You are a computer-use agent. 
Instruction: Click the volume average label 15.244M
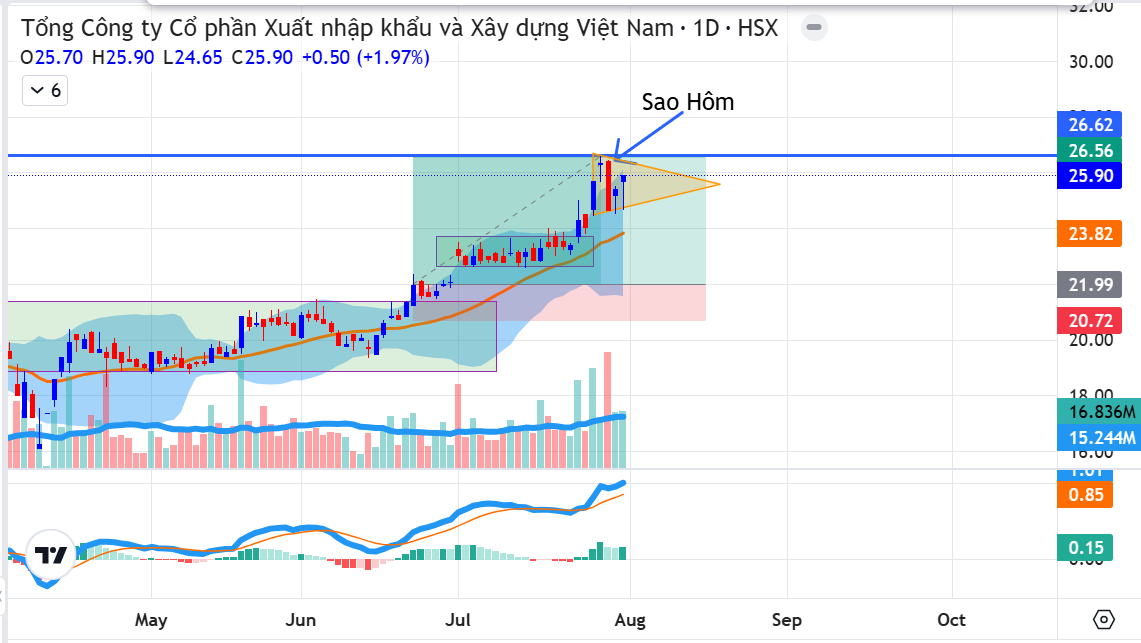pyautogui.click(x=1100, y=438)
